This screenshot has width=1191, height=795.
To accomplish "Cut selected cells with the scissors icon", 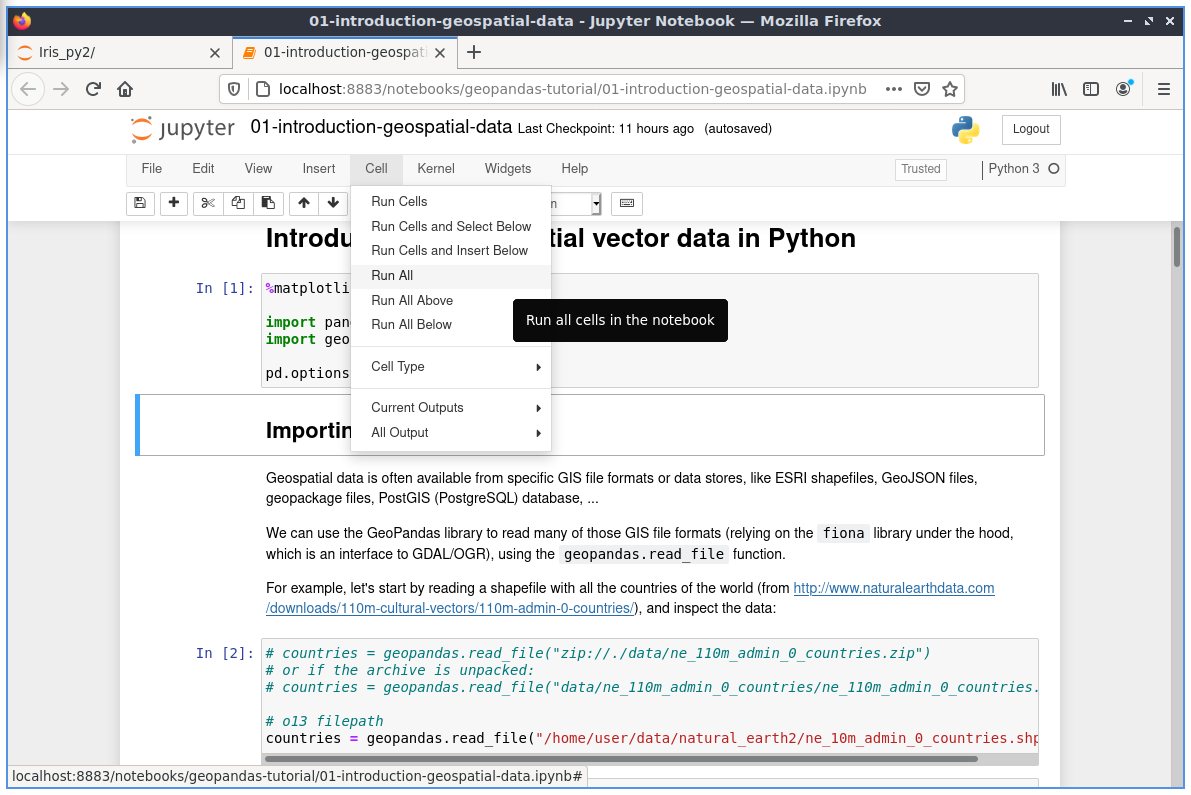I will [x=208, y=203].
